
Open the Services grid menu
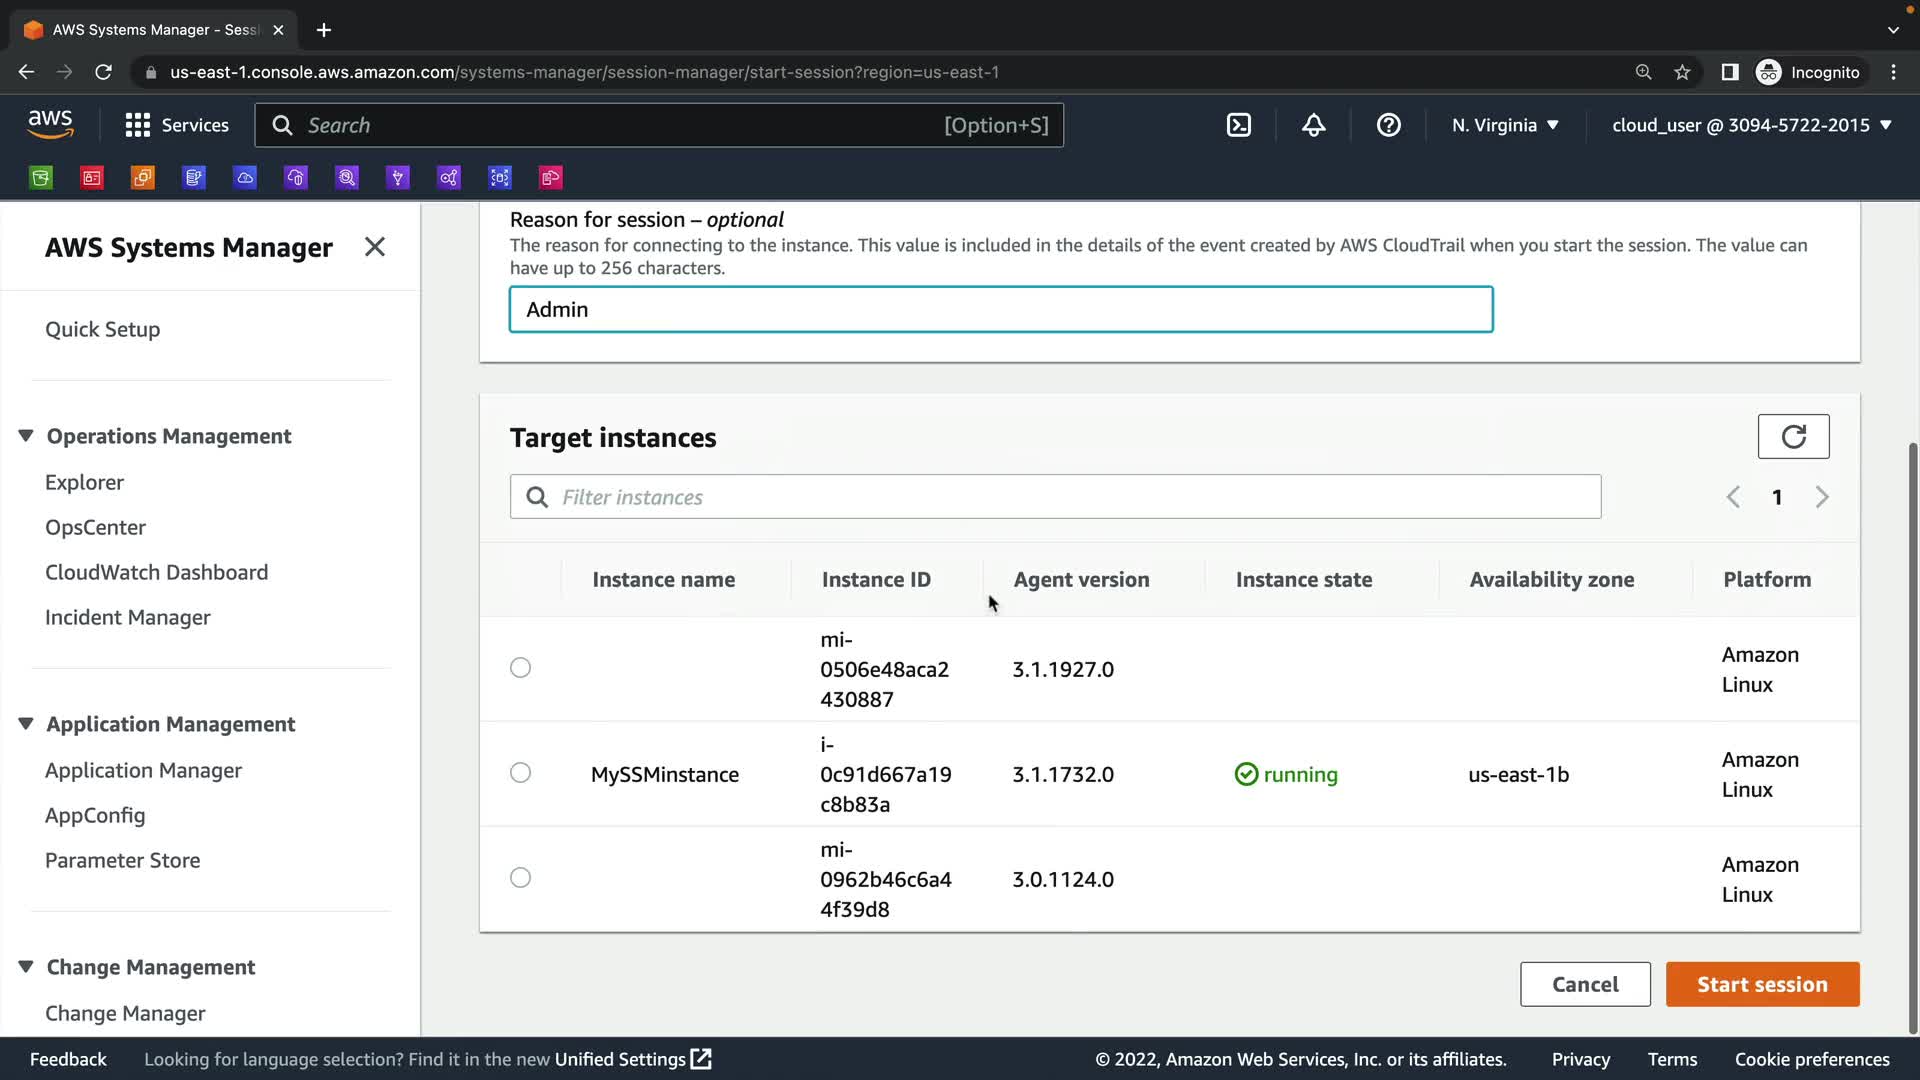[177, 125]
